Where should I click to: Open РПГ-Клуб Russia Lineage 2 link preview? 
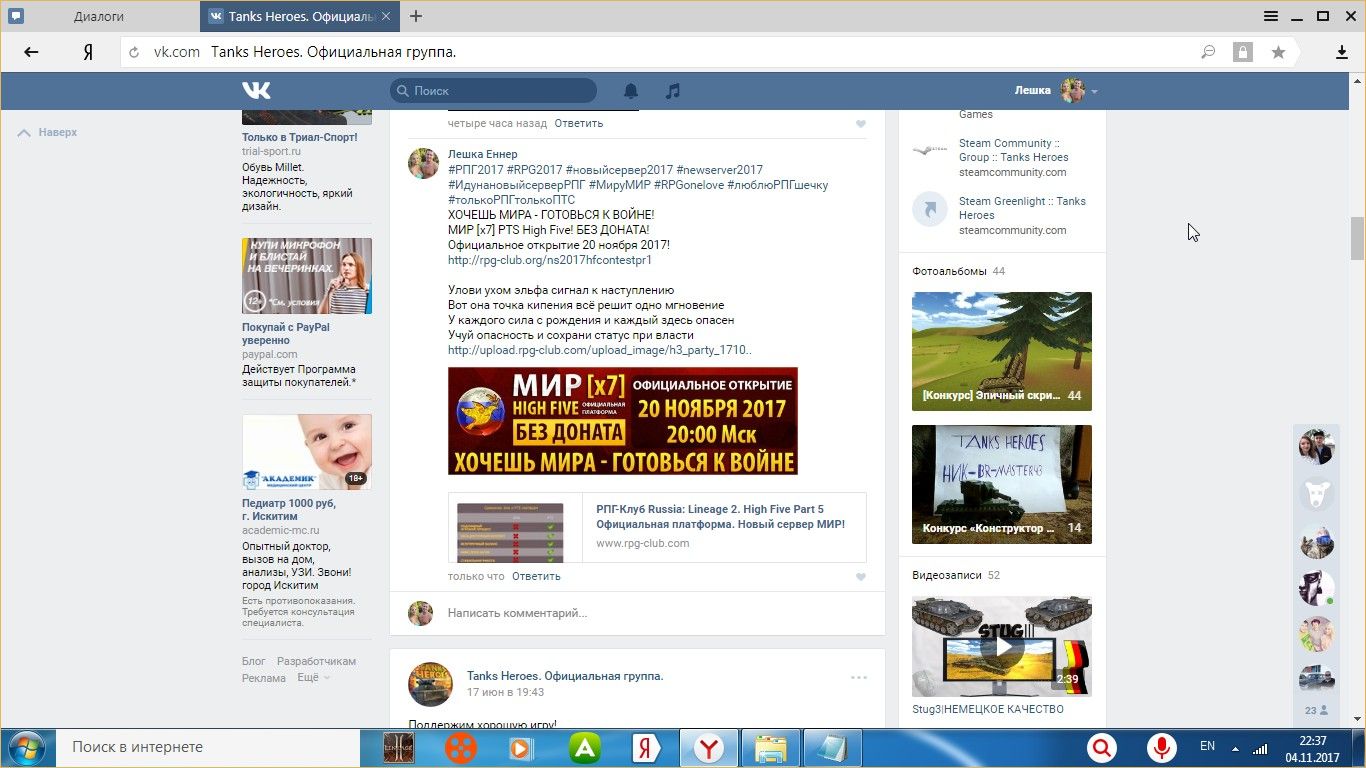657,527
